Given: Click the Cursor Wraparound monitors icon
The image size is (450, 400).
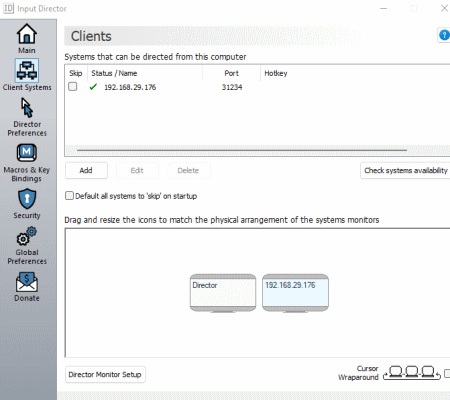Looking at the screenshot, I should [x=412, y=373].
